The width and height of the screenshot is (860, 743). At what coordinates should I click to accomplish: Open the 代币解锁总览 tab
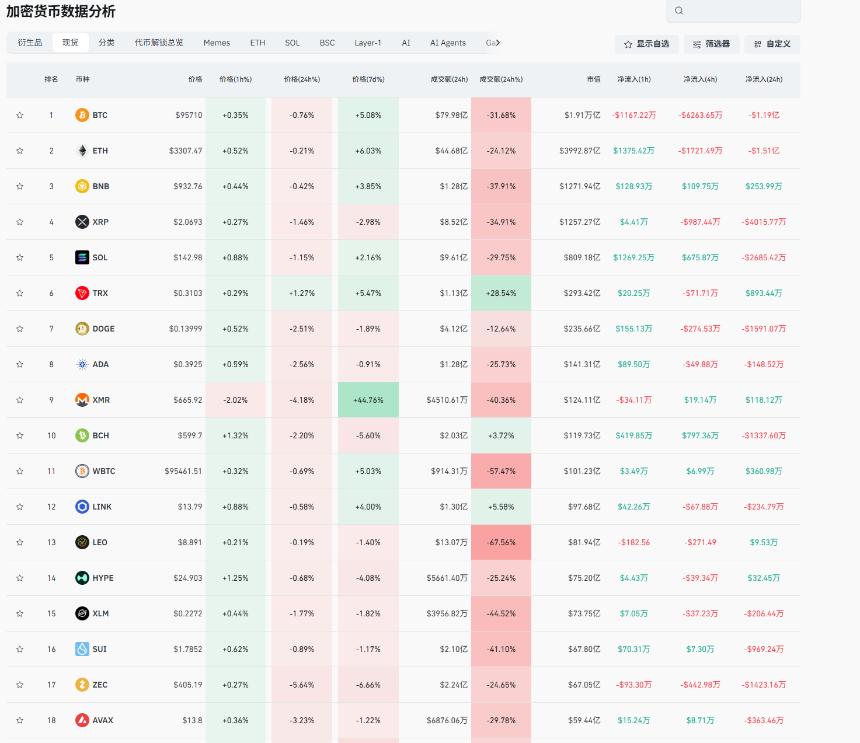click(159, 43)
